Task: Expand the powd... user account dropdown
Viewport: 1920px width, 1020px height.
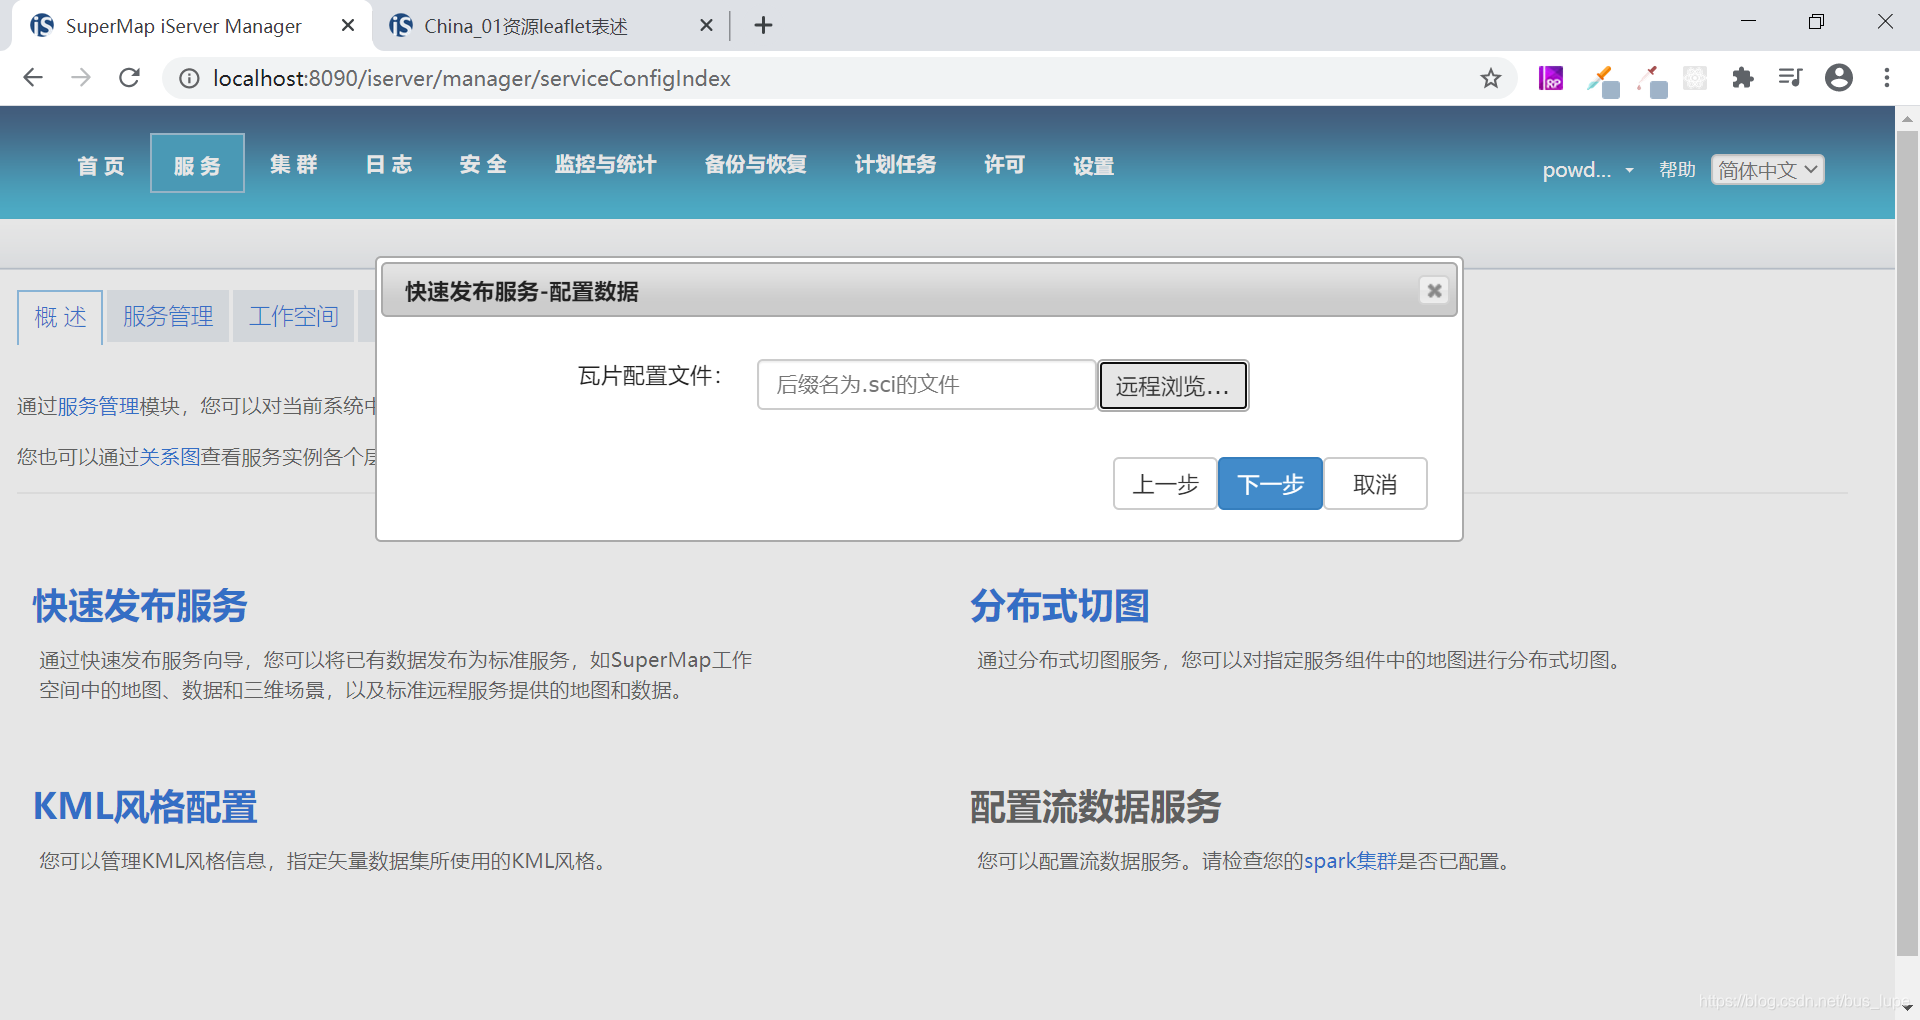Action: (1588, 170)
